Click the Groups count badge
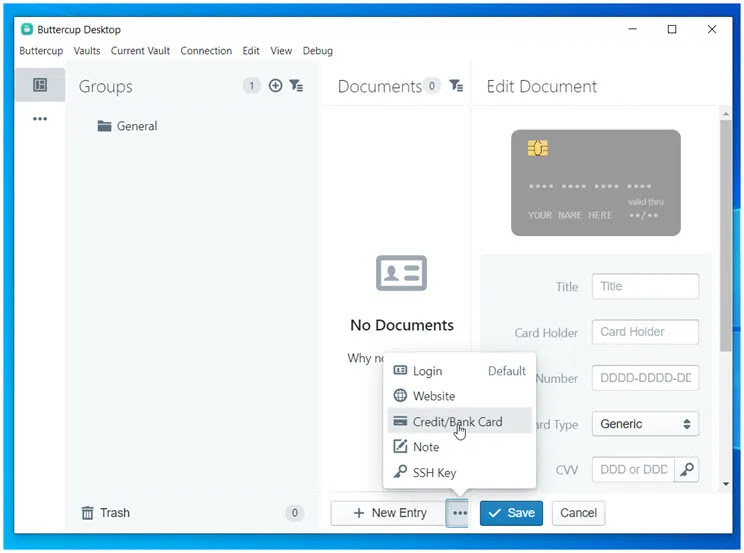 click(x=251, y=86)
